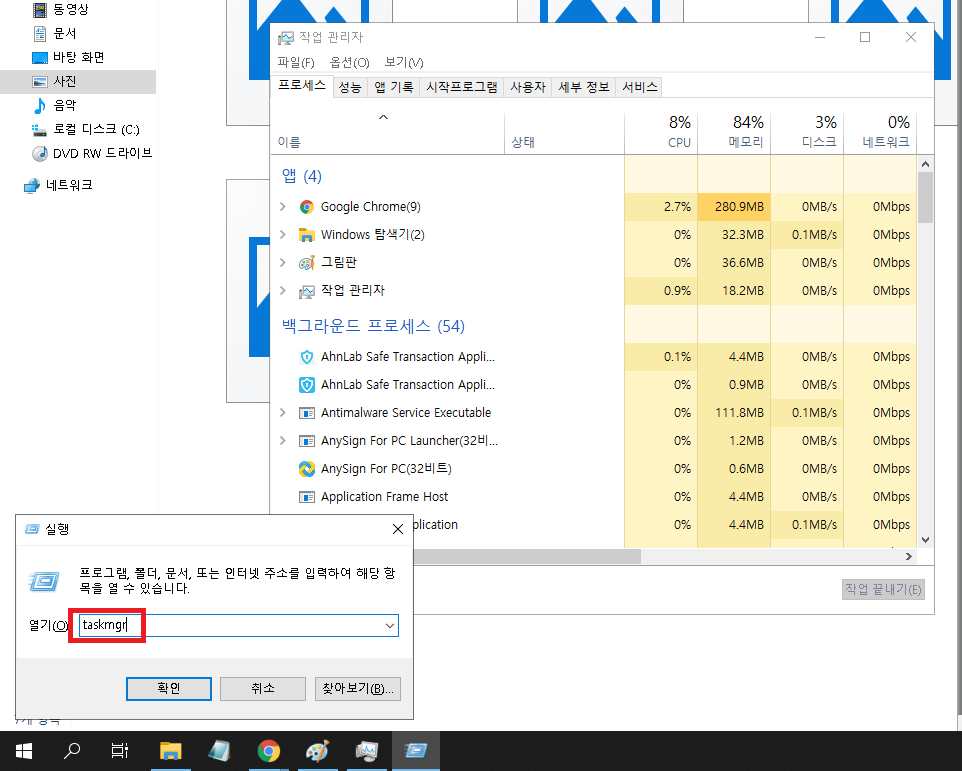
Task: Select the Google Chrome 280.9MB memory cell
Action: [734, 207]
